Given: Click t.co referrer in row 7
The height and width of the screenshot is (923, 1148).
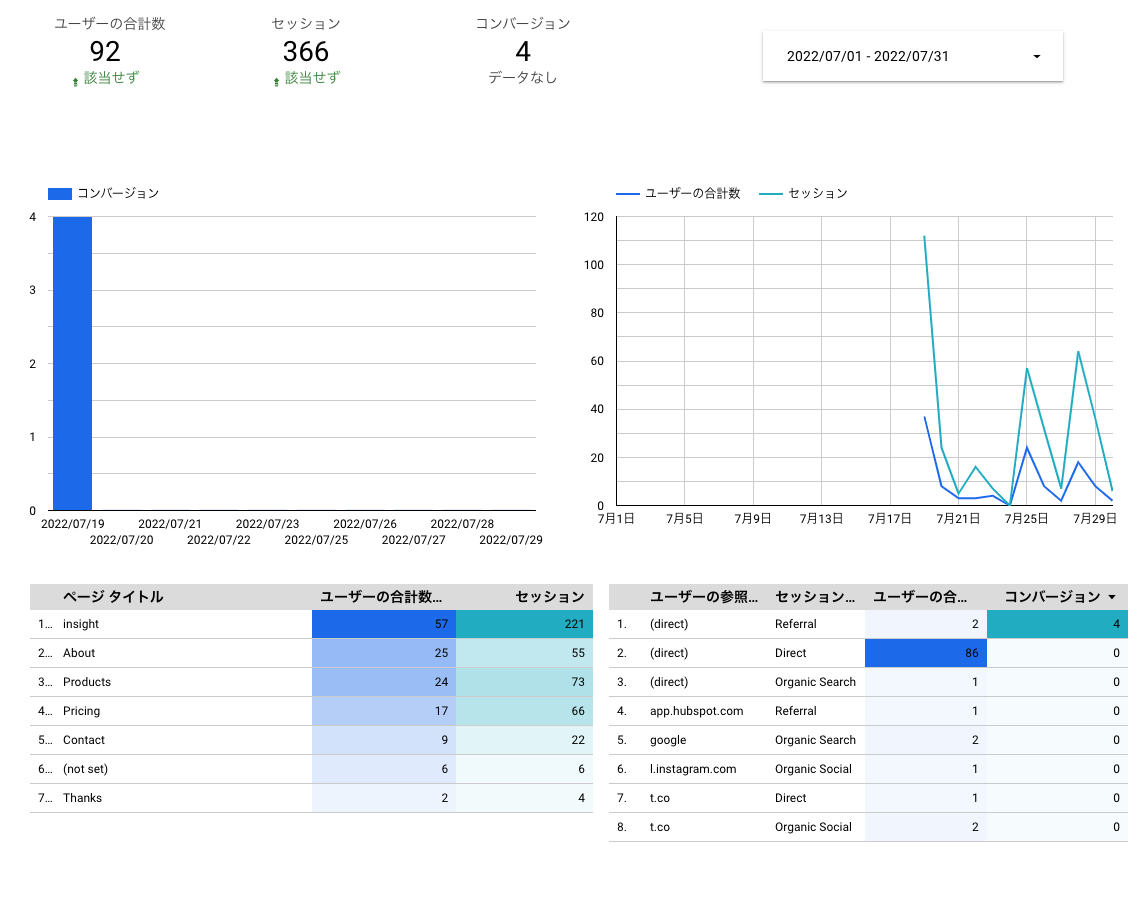Looking at the screenshot, I should (x=660, y=798).
